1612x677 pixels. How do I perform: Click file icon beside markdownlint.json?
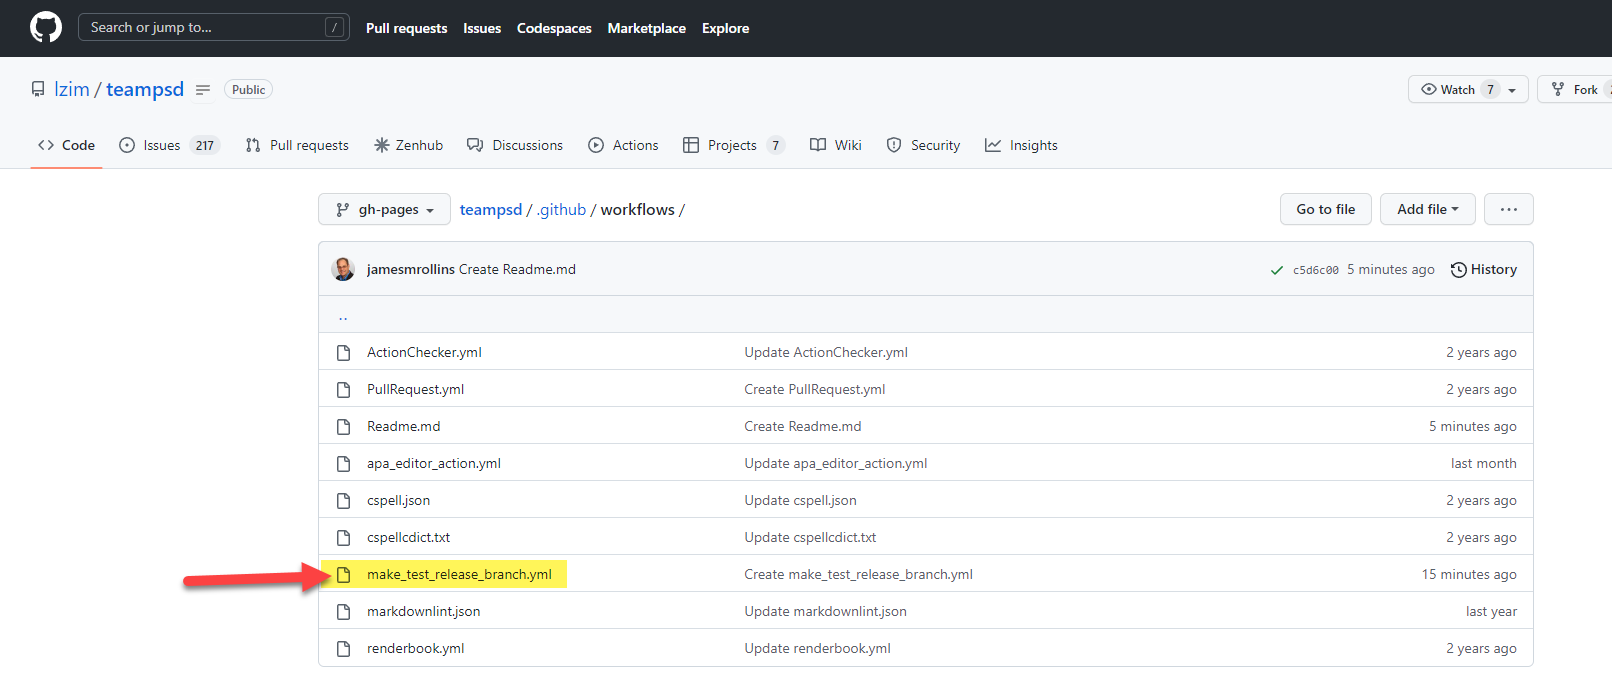[x=343, y=611]
